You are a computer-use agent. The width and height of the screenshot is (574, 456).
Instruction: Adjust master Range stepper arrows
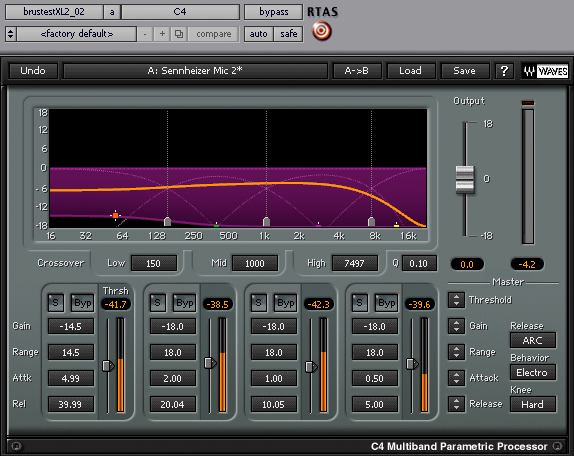(x=456, y=352)
